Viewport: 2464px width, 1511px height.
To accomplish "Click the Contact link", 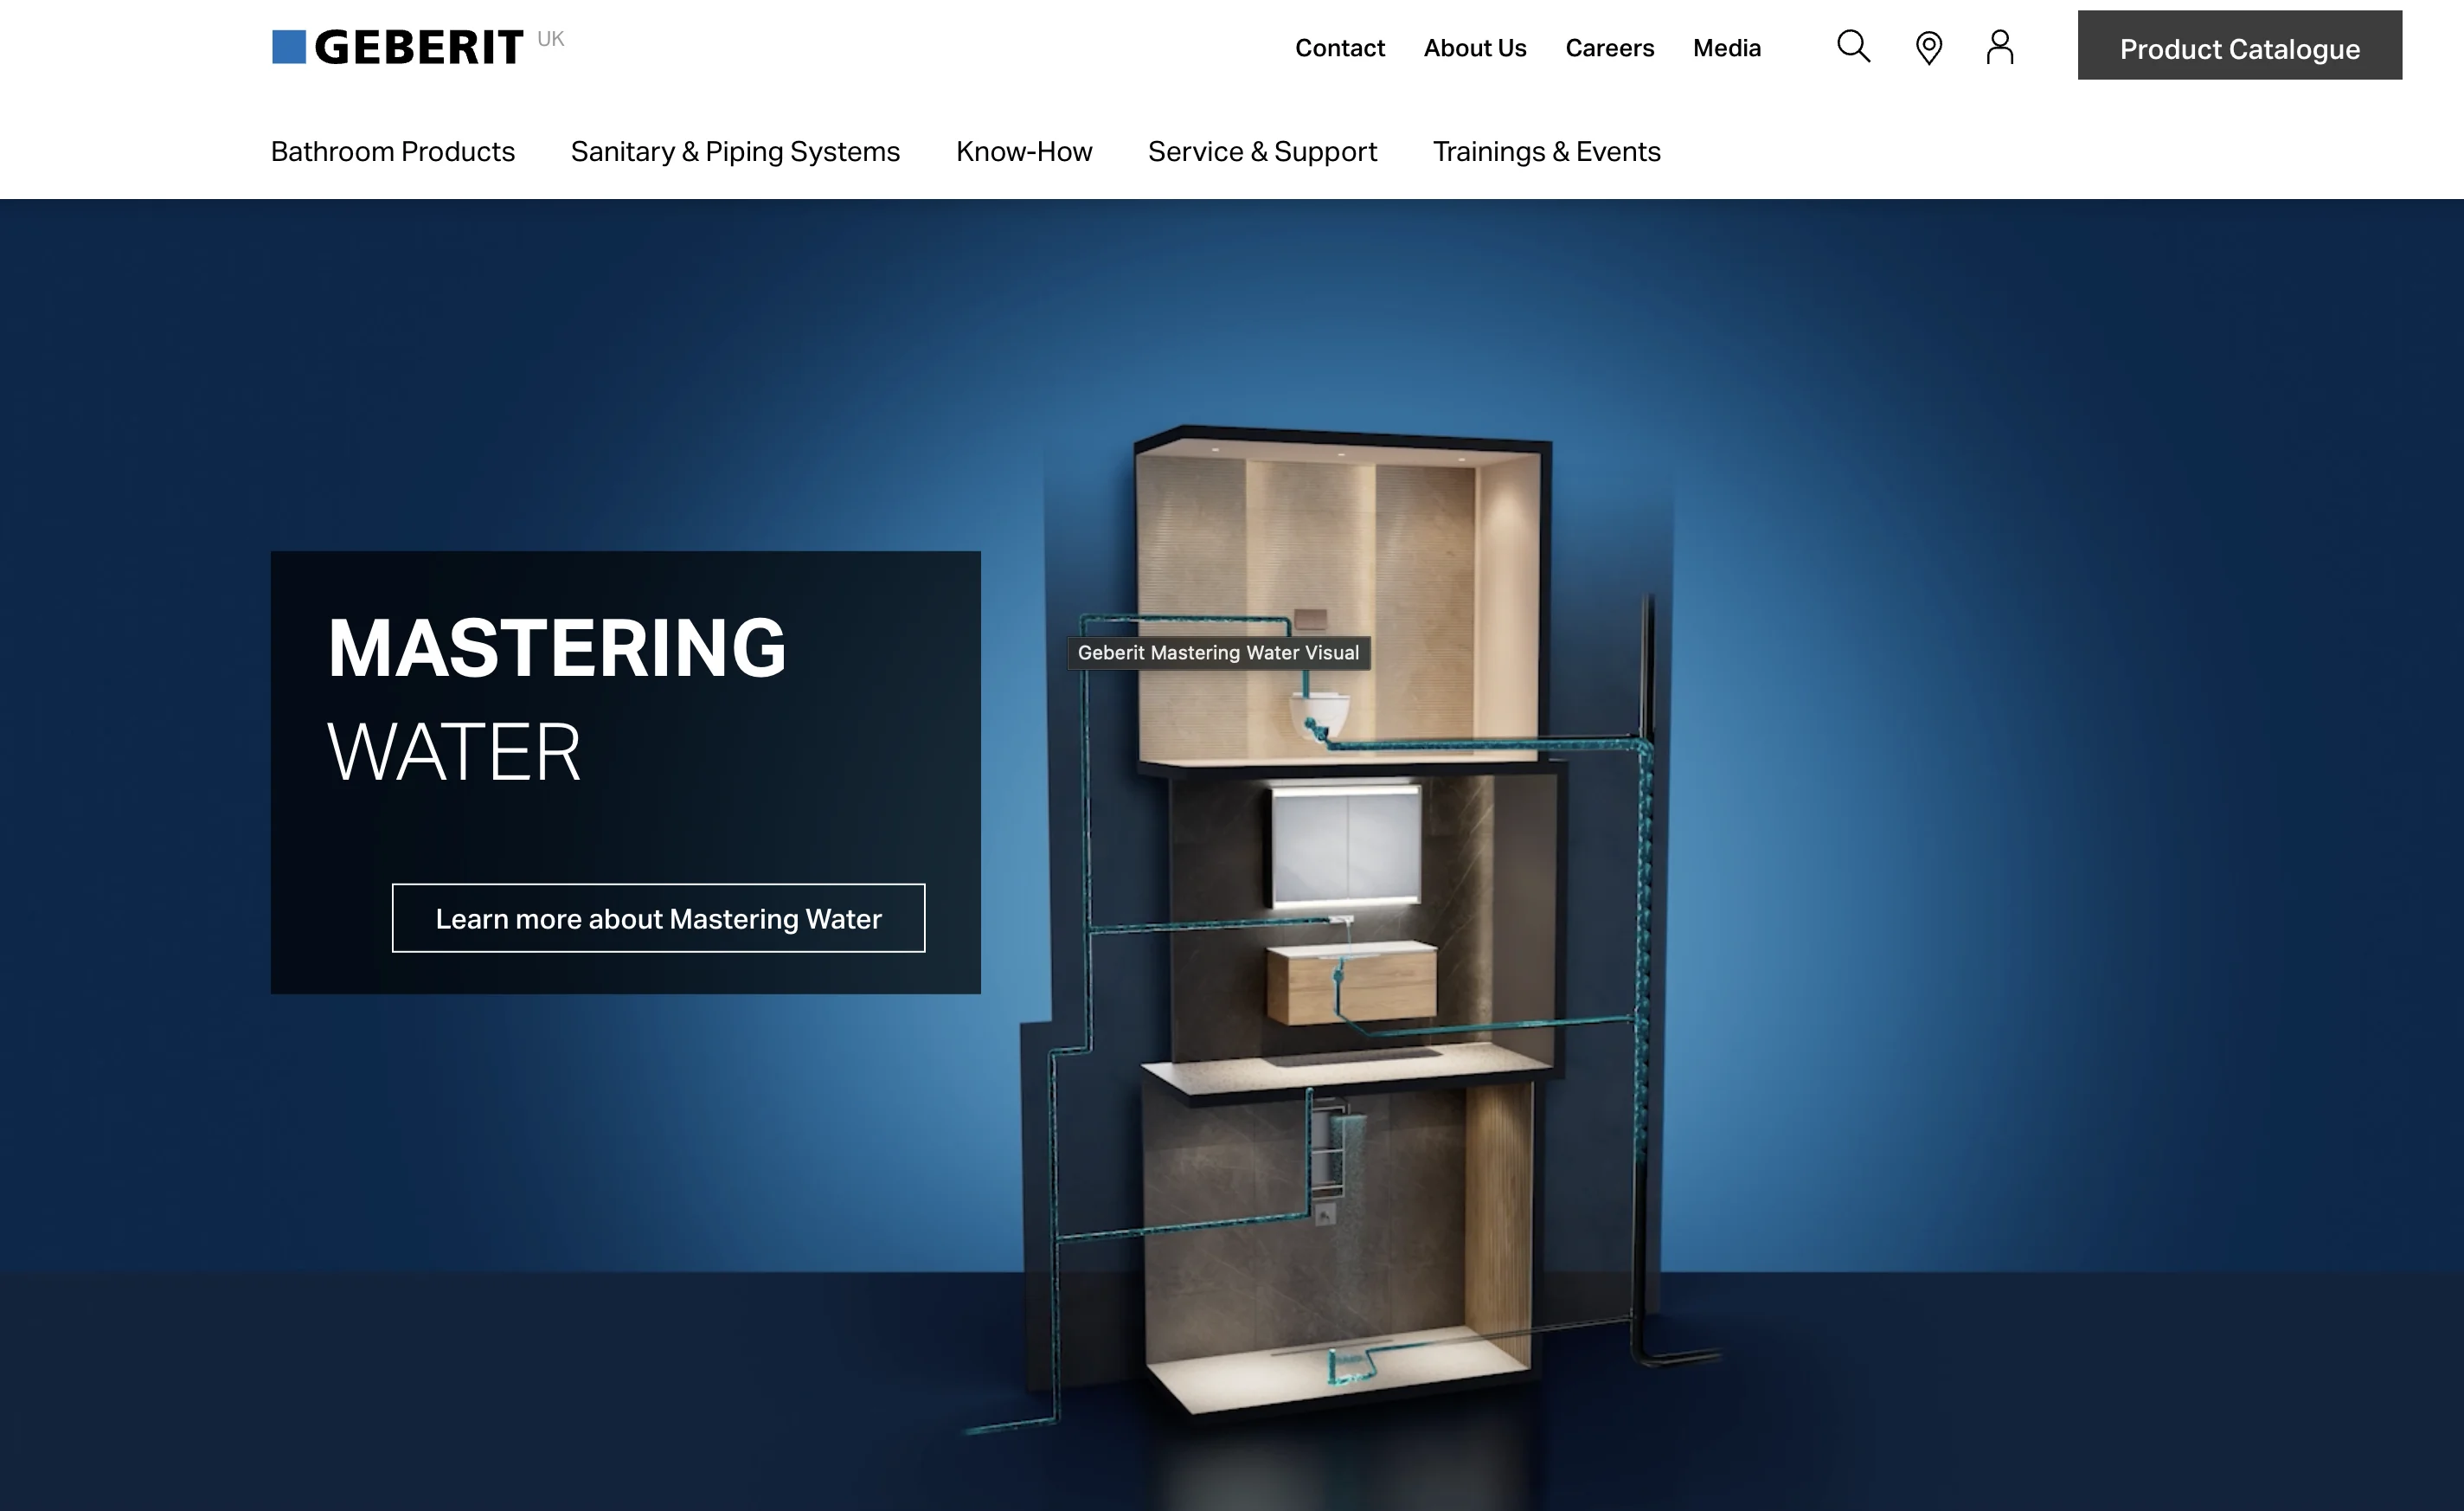I will point(1339,47).
